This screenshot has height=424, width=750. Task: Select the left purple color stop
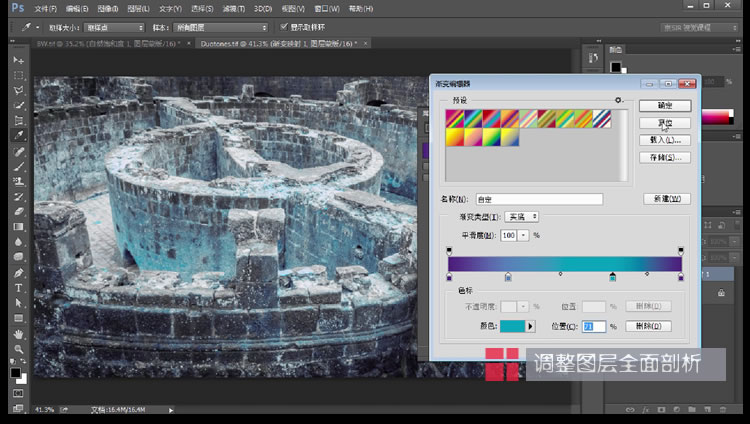(x=449, y=277)
